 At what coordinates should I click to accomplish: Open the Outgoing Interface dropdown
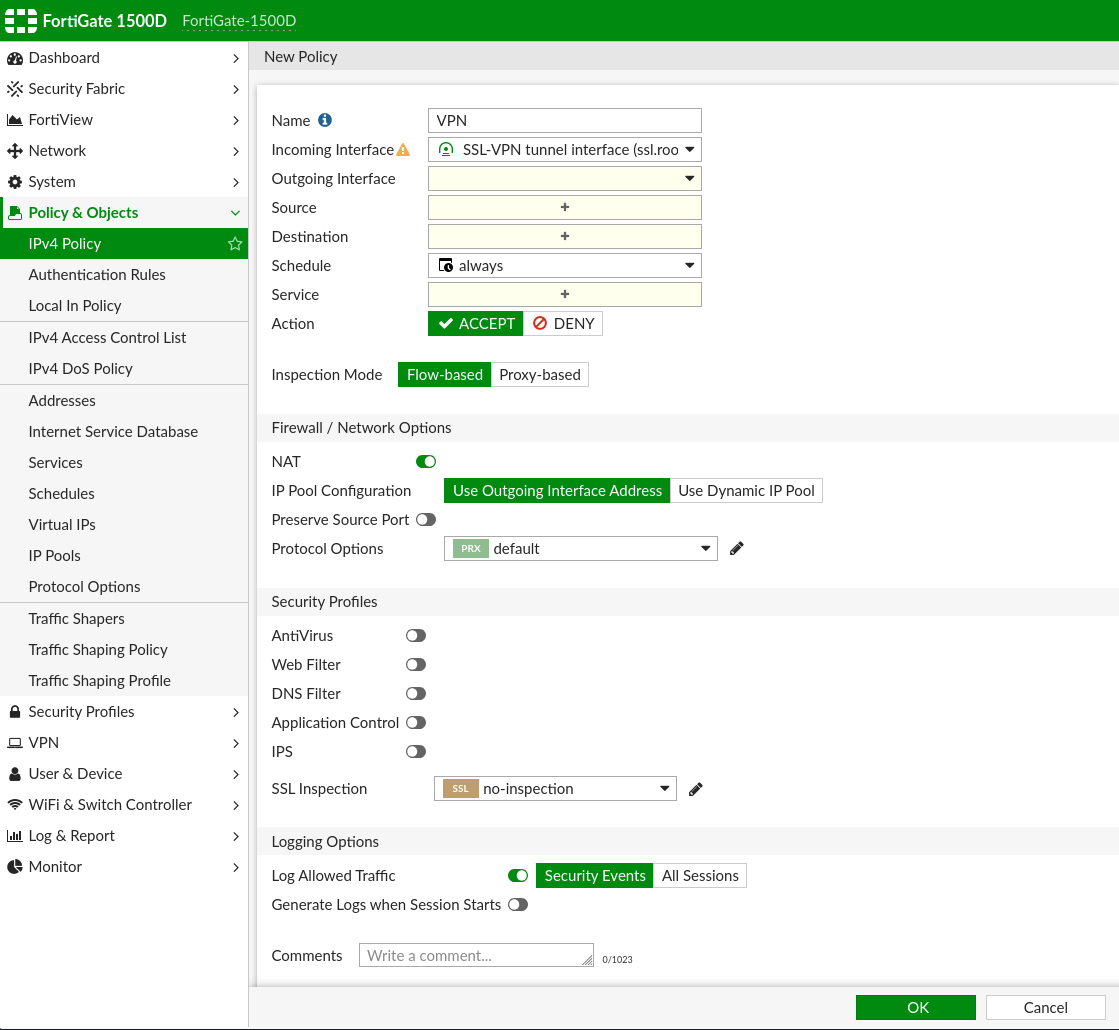pos(564,179)
